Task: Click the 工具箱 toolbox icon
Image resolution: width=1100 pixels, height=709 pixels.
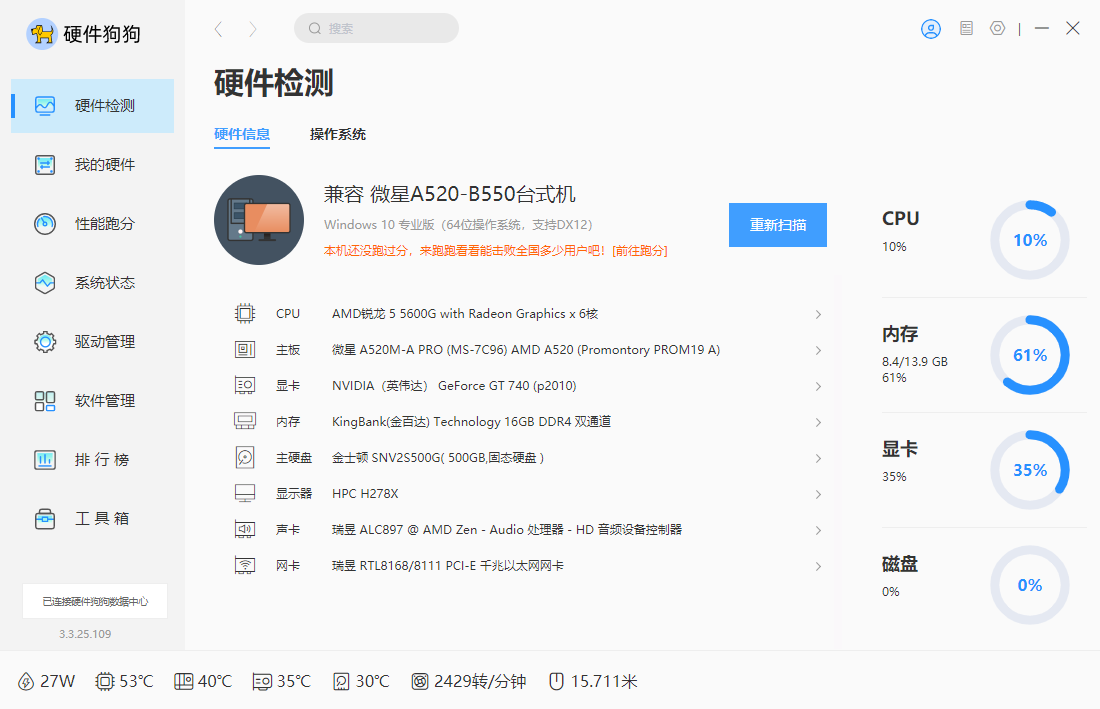Action: click(x=45, y=518)
